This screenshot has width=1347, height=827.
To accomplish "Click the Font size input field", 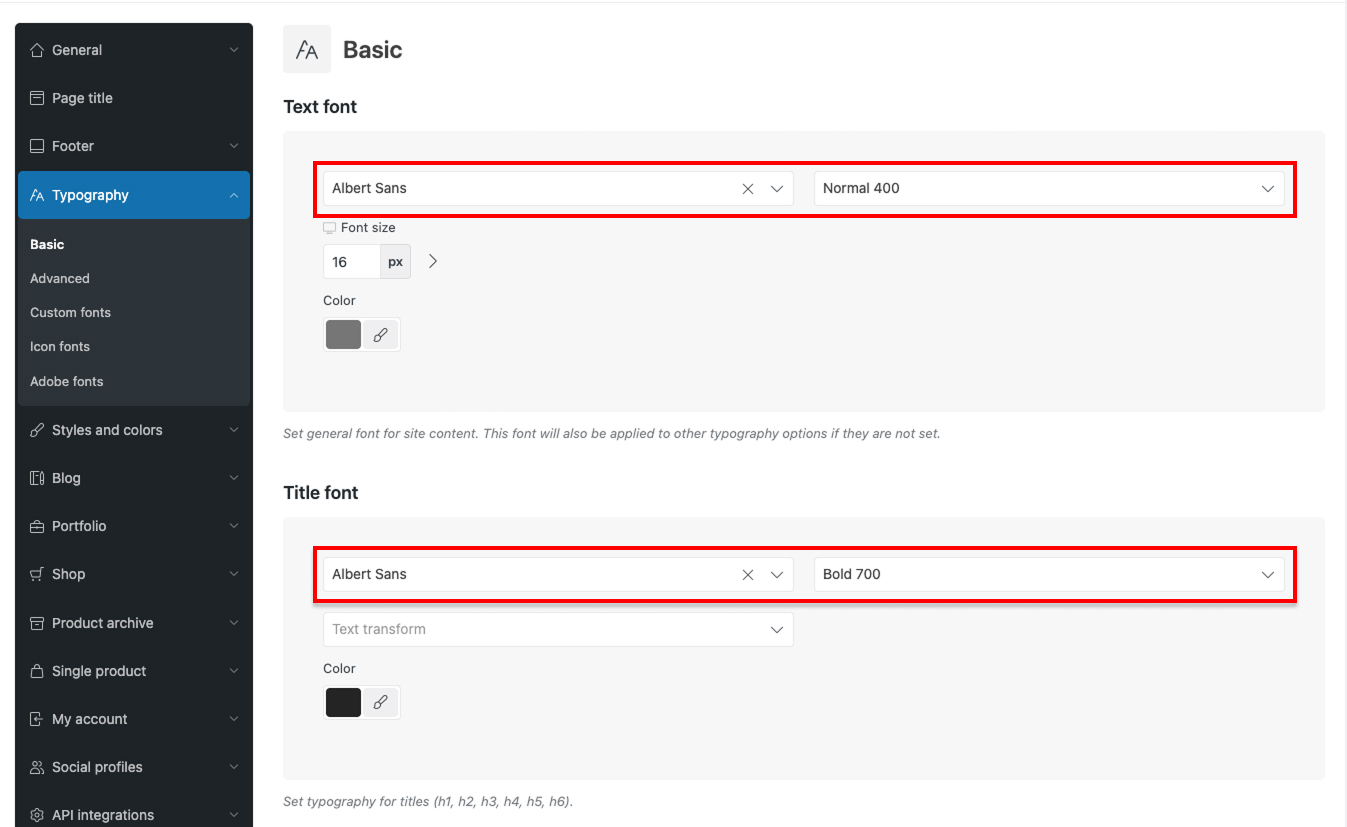I will point(351,262).
